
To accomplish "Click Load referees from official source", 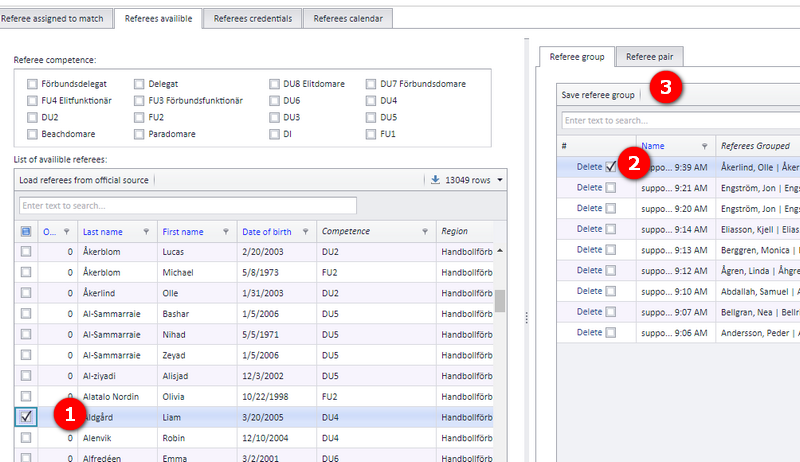I will (84, 180).
